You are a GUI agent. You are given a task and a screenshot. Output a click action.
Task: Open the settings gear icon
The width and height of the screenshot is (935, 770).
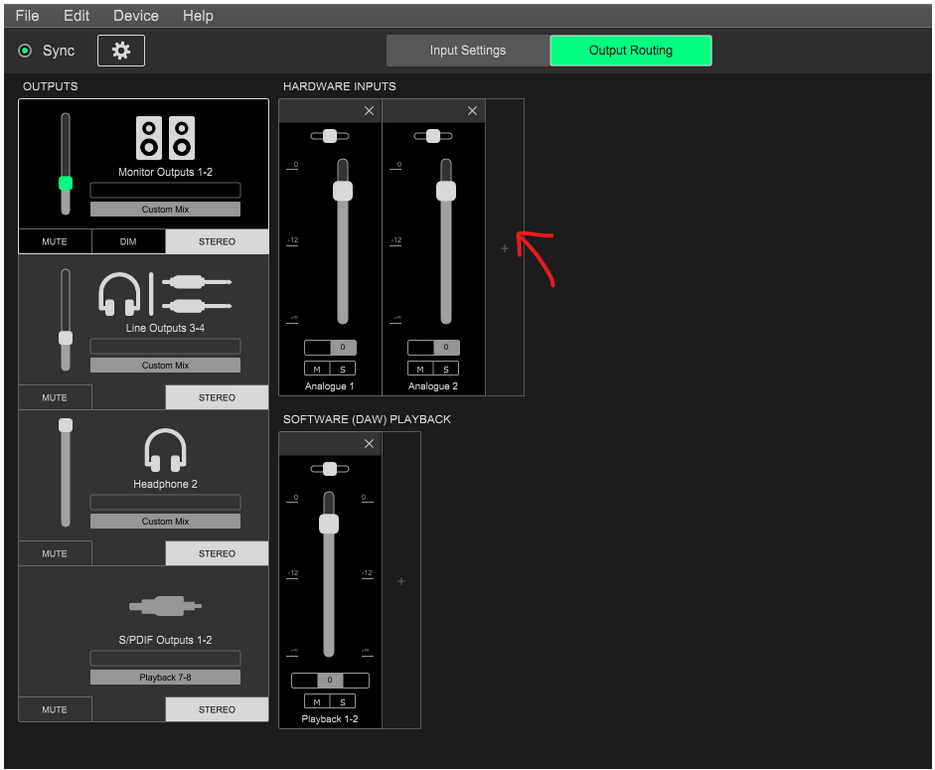tap(121, 51)
